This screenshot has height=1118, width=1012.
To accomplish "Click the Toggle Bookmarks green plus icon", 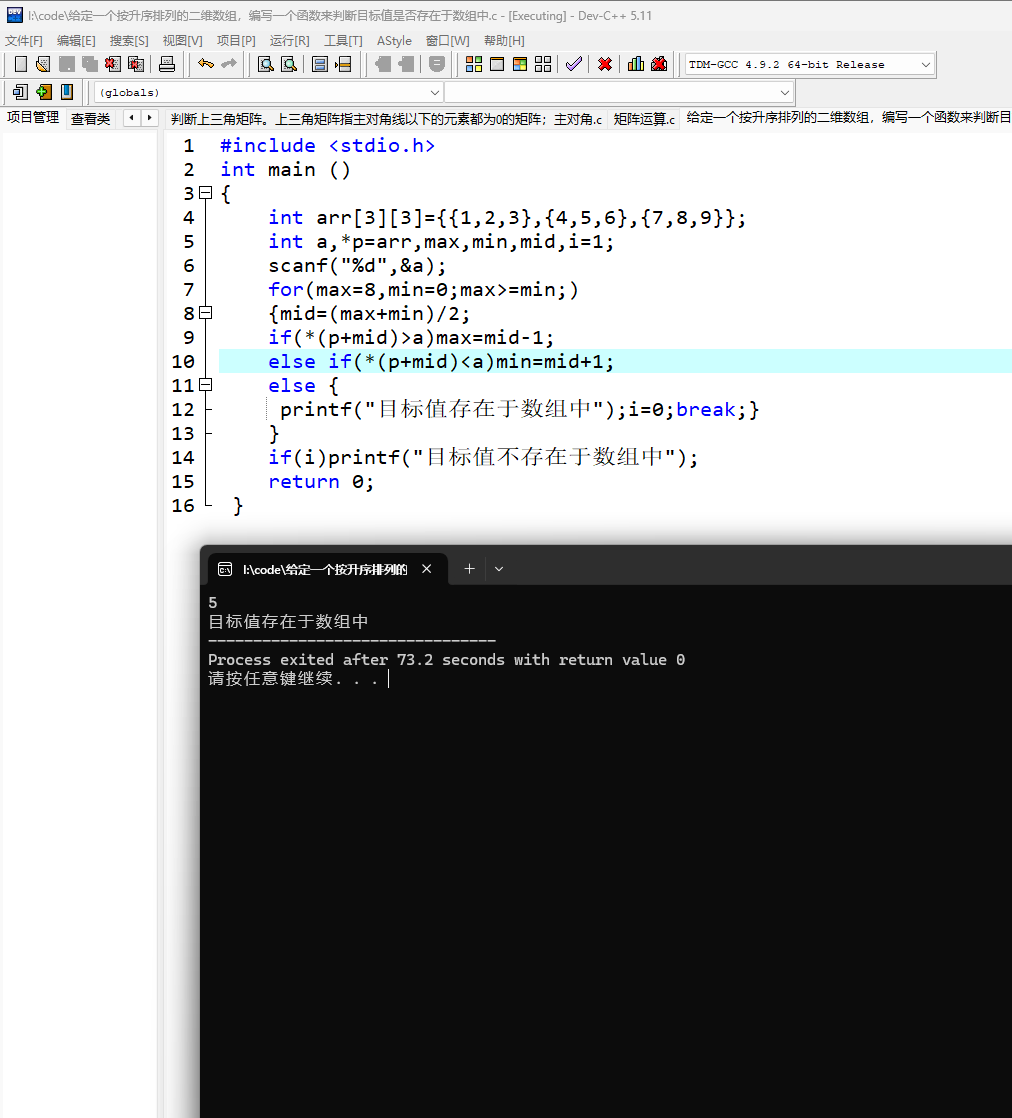I will click(44, 92).
